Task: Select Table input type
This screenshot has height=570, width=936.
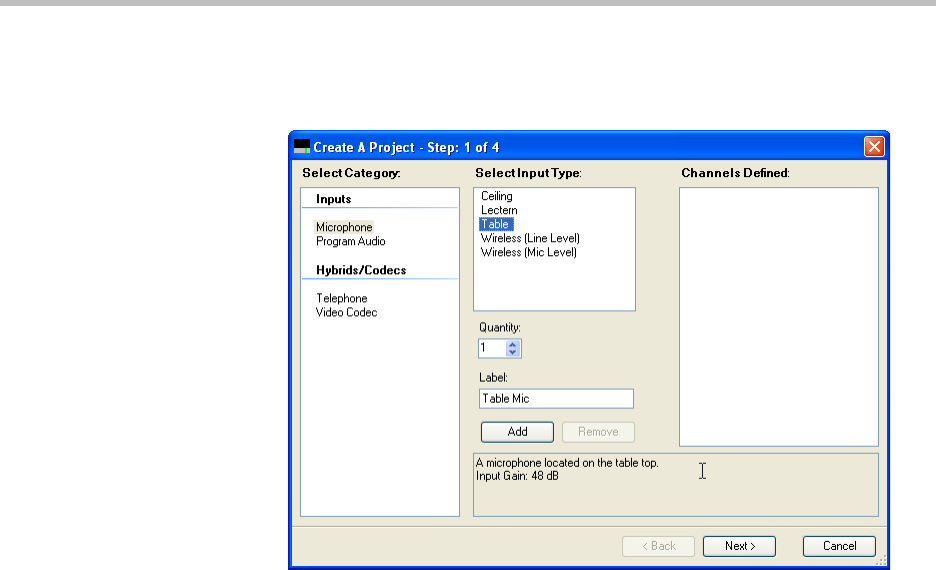Action: (x=495, y=224)
